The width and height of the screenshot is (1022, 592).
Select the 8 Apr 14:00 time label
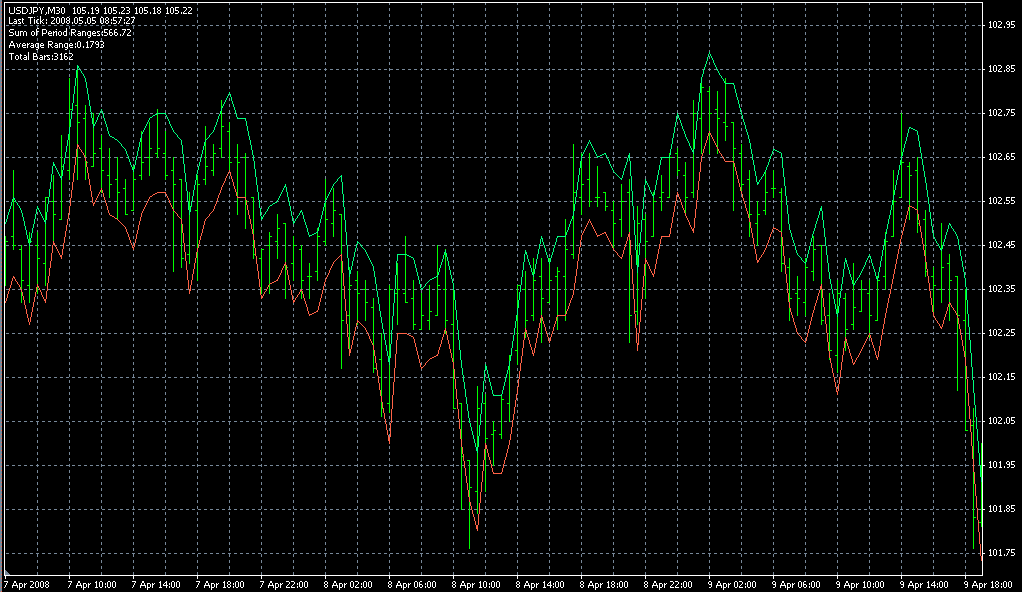[x=540, y=584]
